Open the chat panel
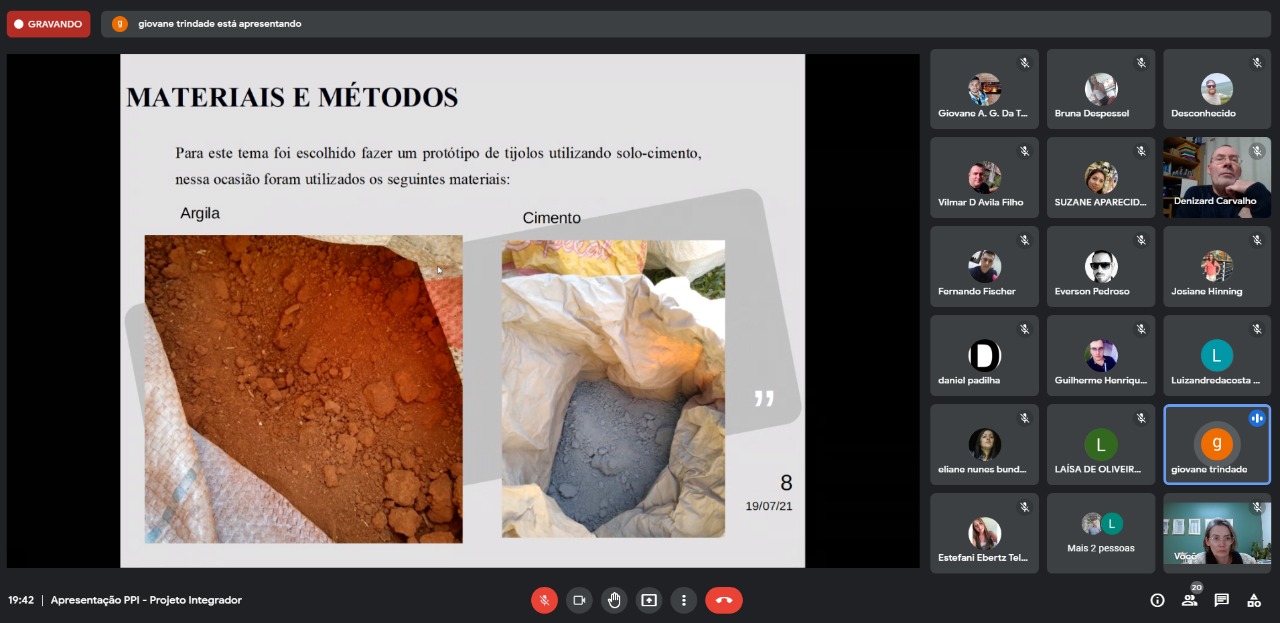The width and height of the screenshot is (1280, 623). point(1221,600)
